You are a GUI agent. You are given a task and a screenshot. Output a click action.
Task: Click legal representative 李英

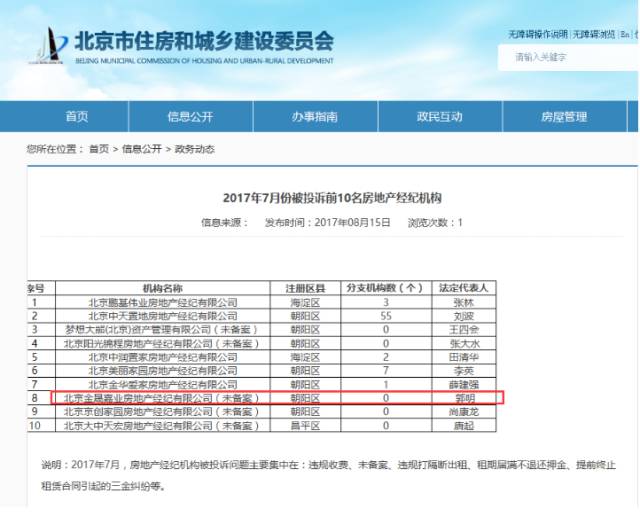tap(464, 371)
